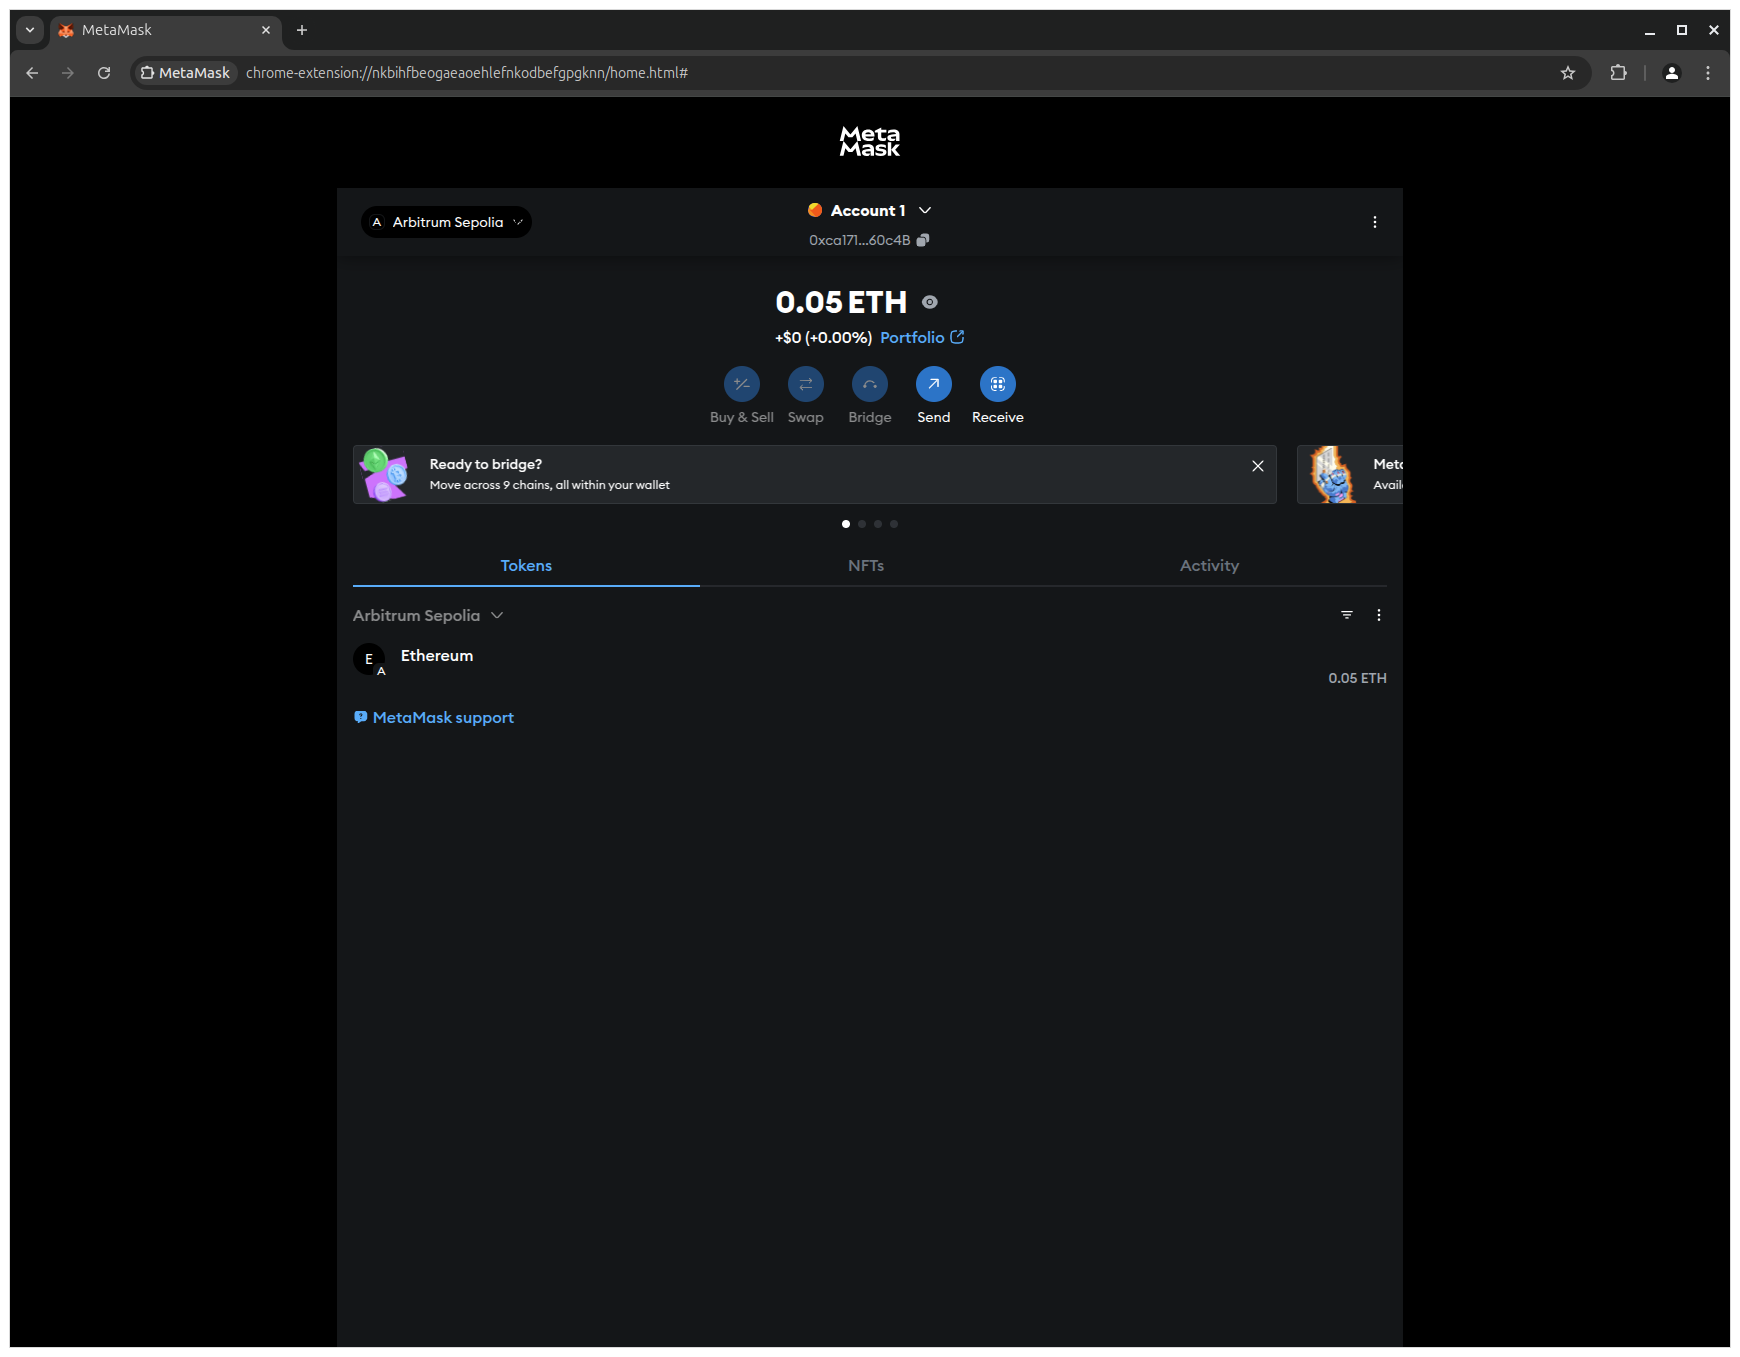
Task: Go forward in browser history
Action: 68,73
